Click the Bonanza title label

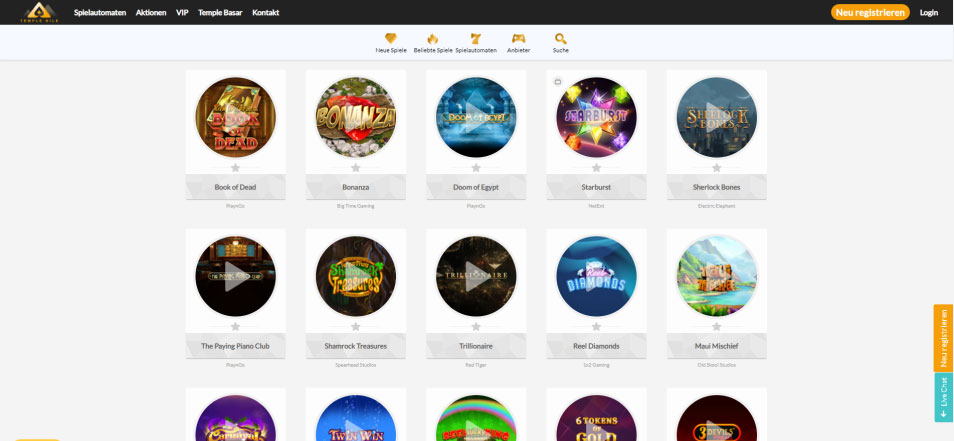356,187
